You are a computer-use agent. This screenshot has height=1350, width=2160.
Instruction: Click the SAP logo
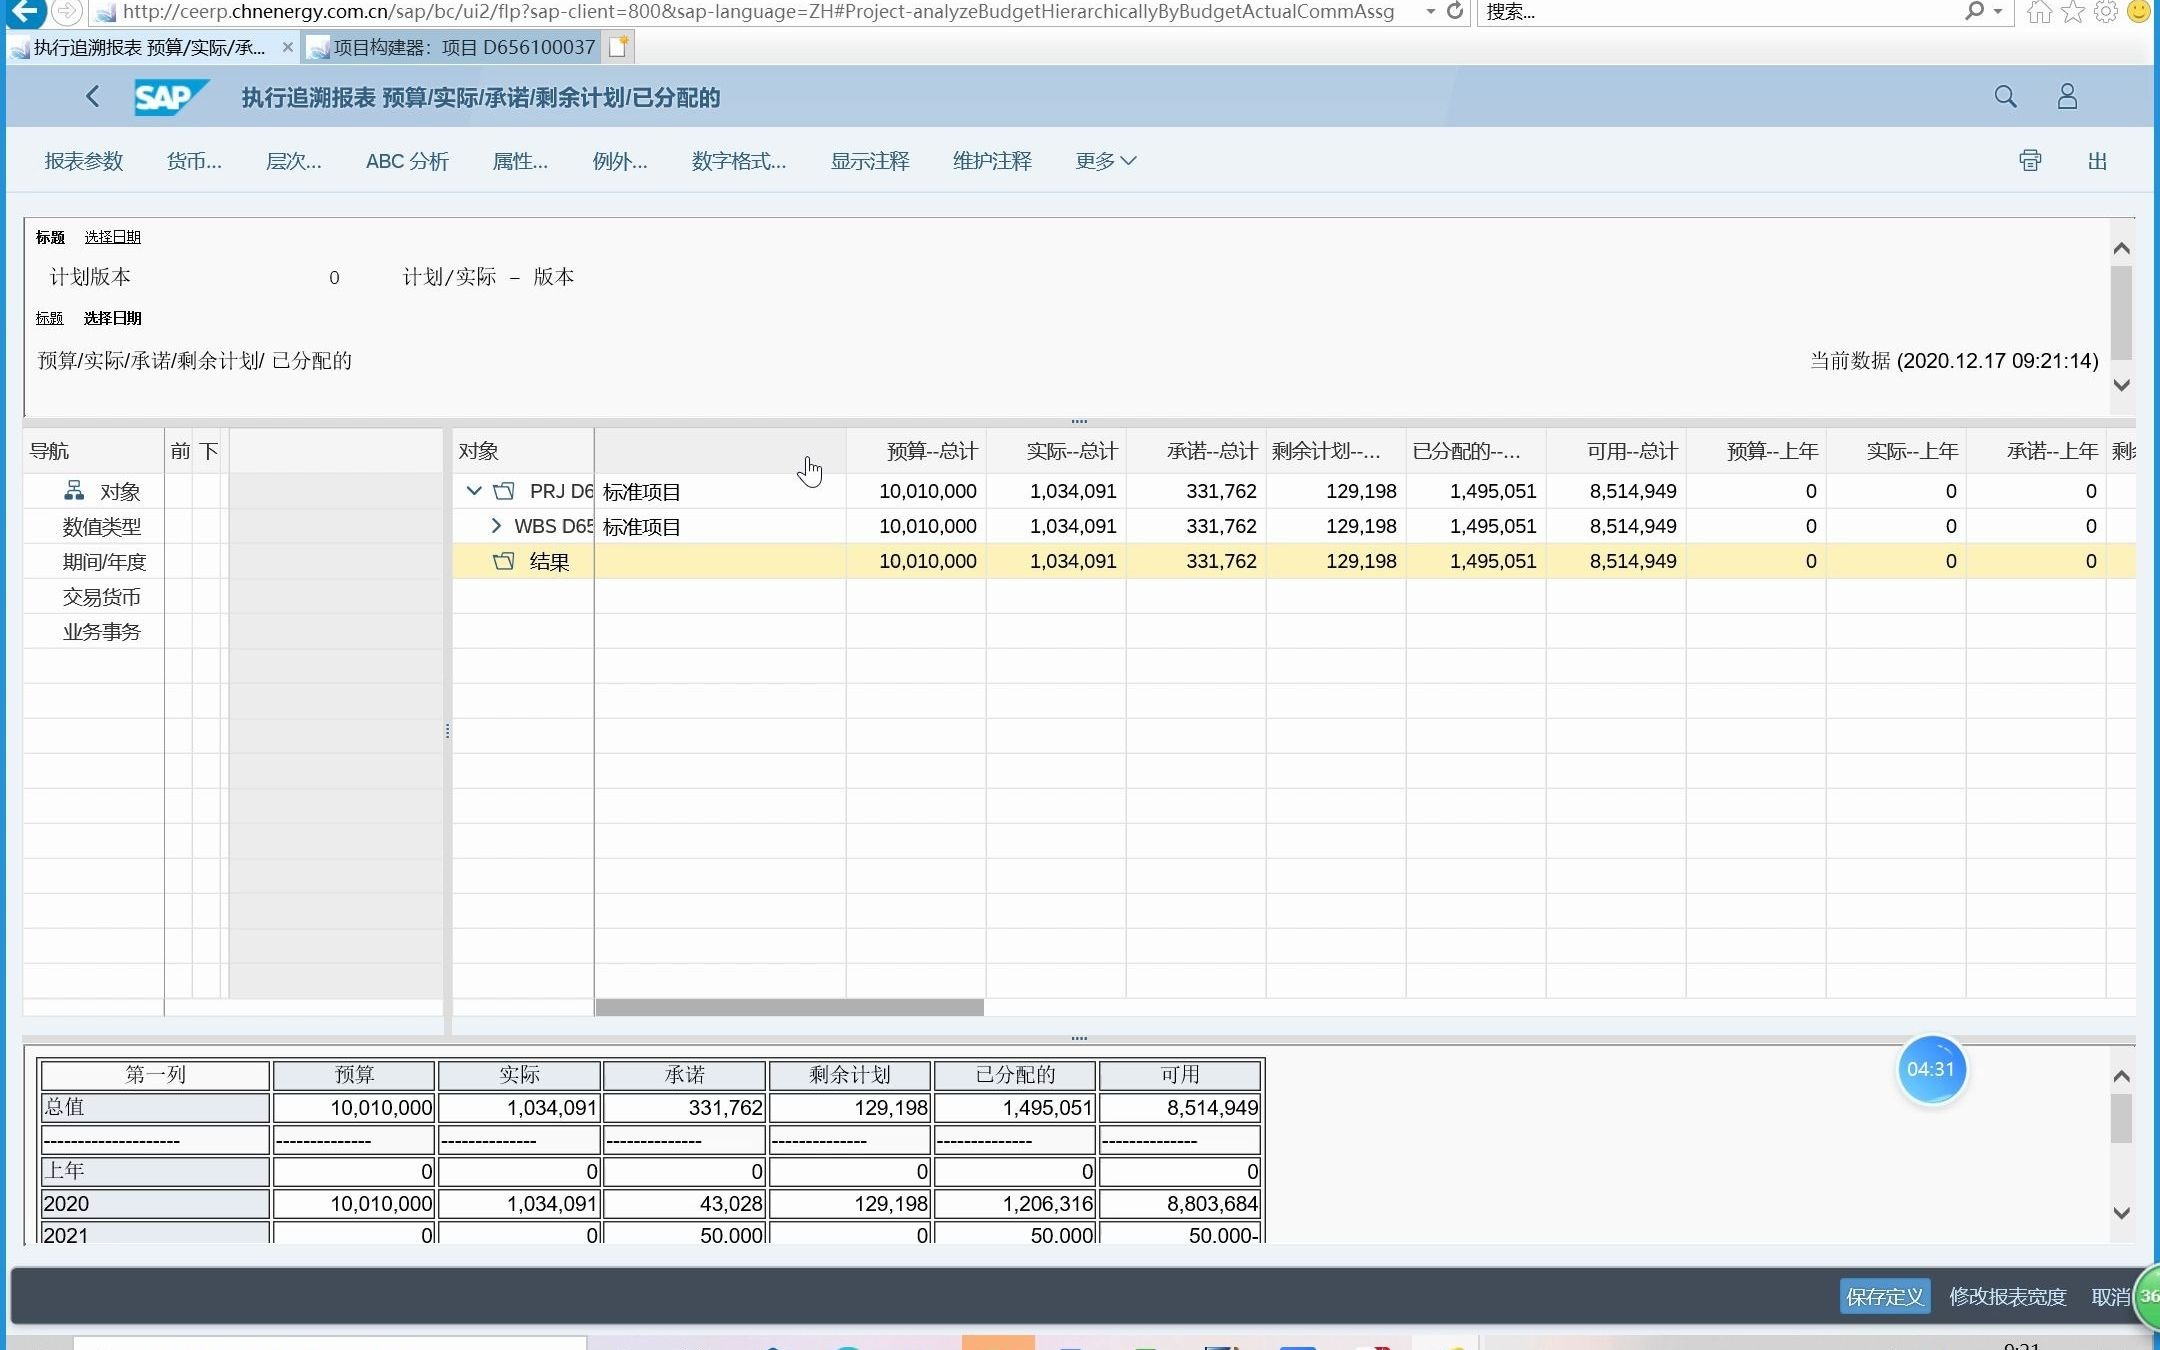pos(169,97)
